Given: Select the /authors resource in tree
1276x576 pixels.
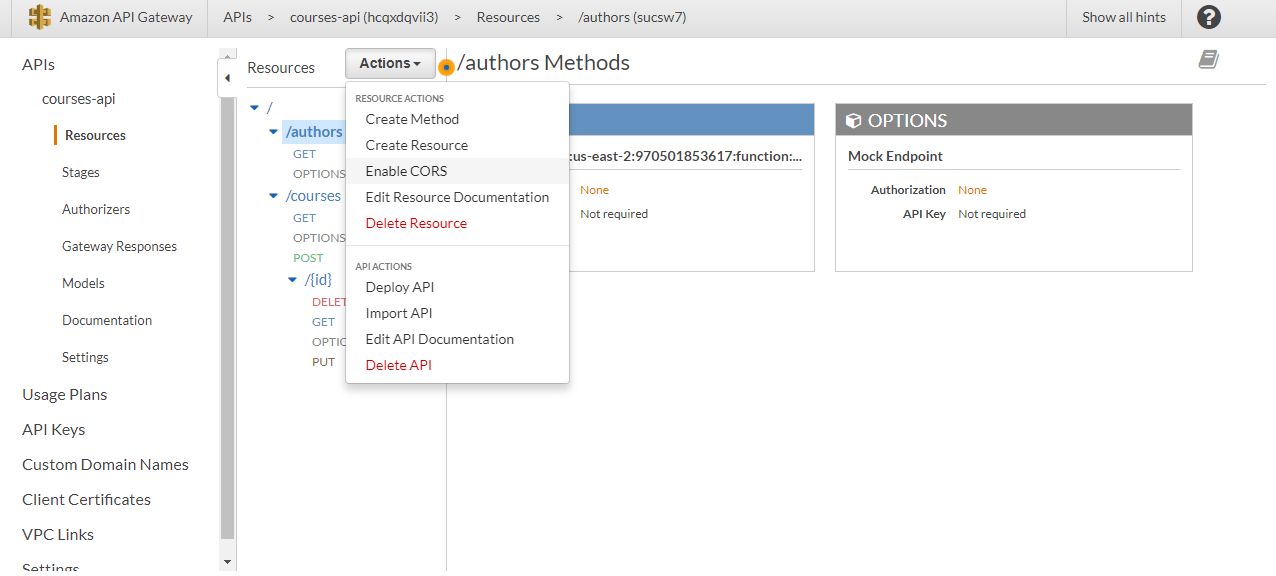Looking at the screenshot, I should pos(314,132).
